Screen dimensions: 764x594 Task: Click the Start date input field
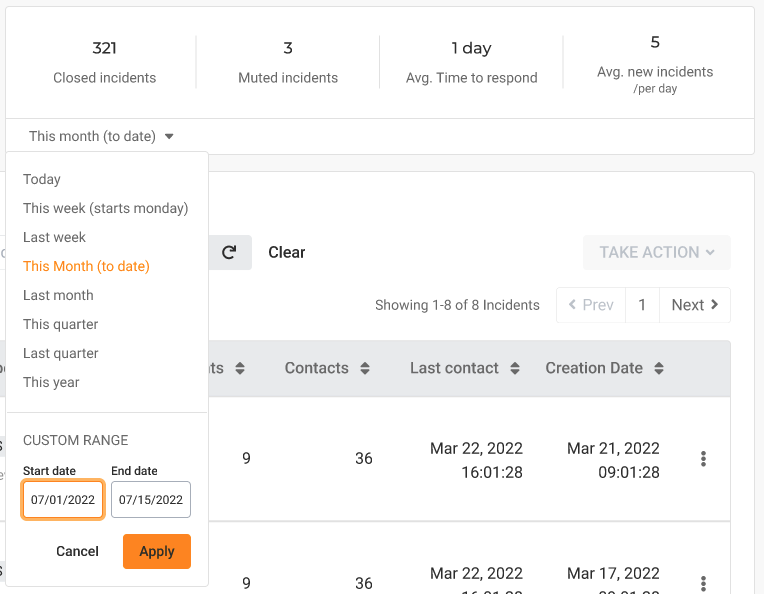[63, 500]
